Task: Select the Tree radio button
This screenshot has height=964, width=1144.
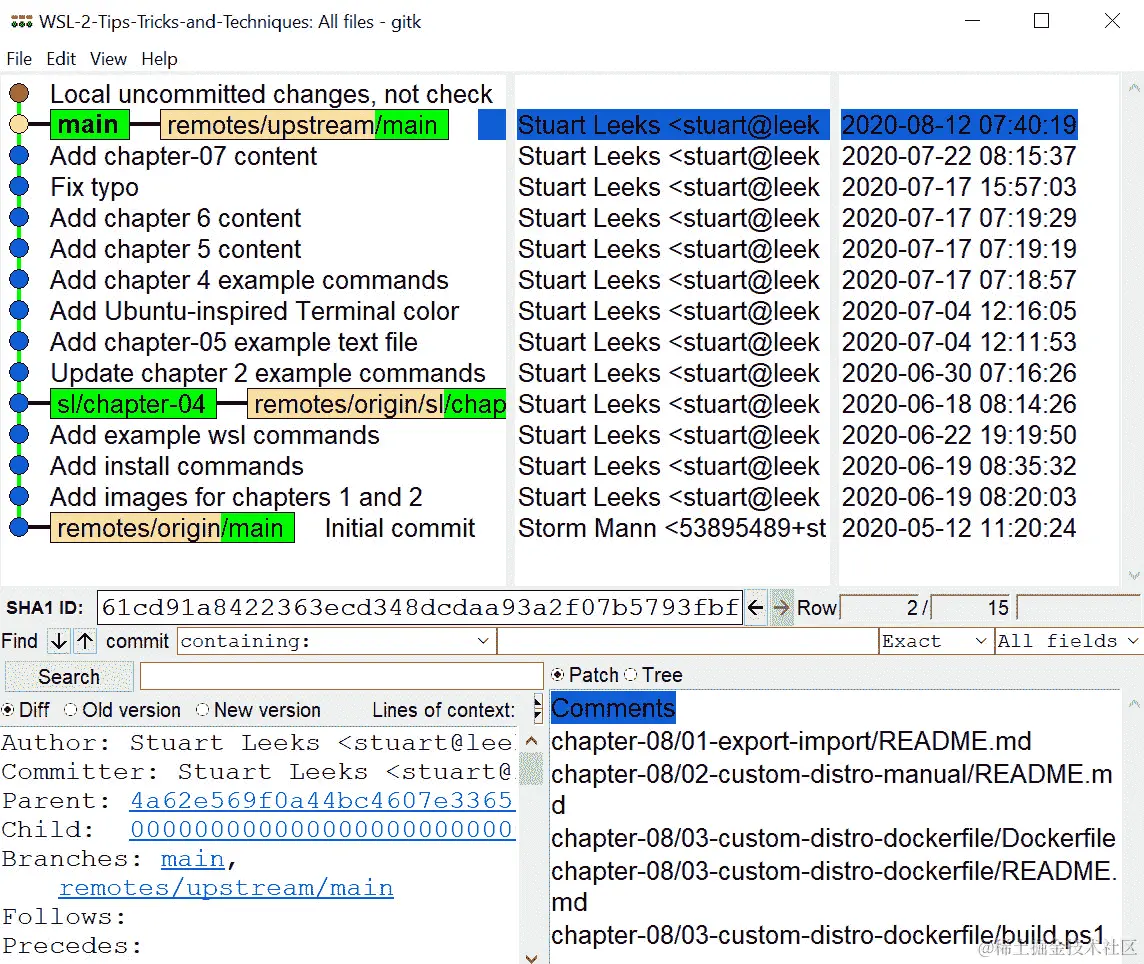Action: point(628,674)
